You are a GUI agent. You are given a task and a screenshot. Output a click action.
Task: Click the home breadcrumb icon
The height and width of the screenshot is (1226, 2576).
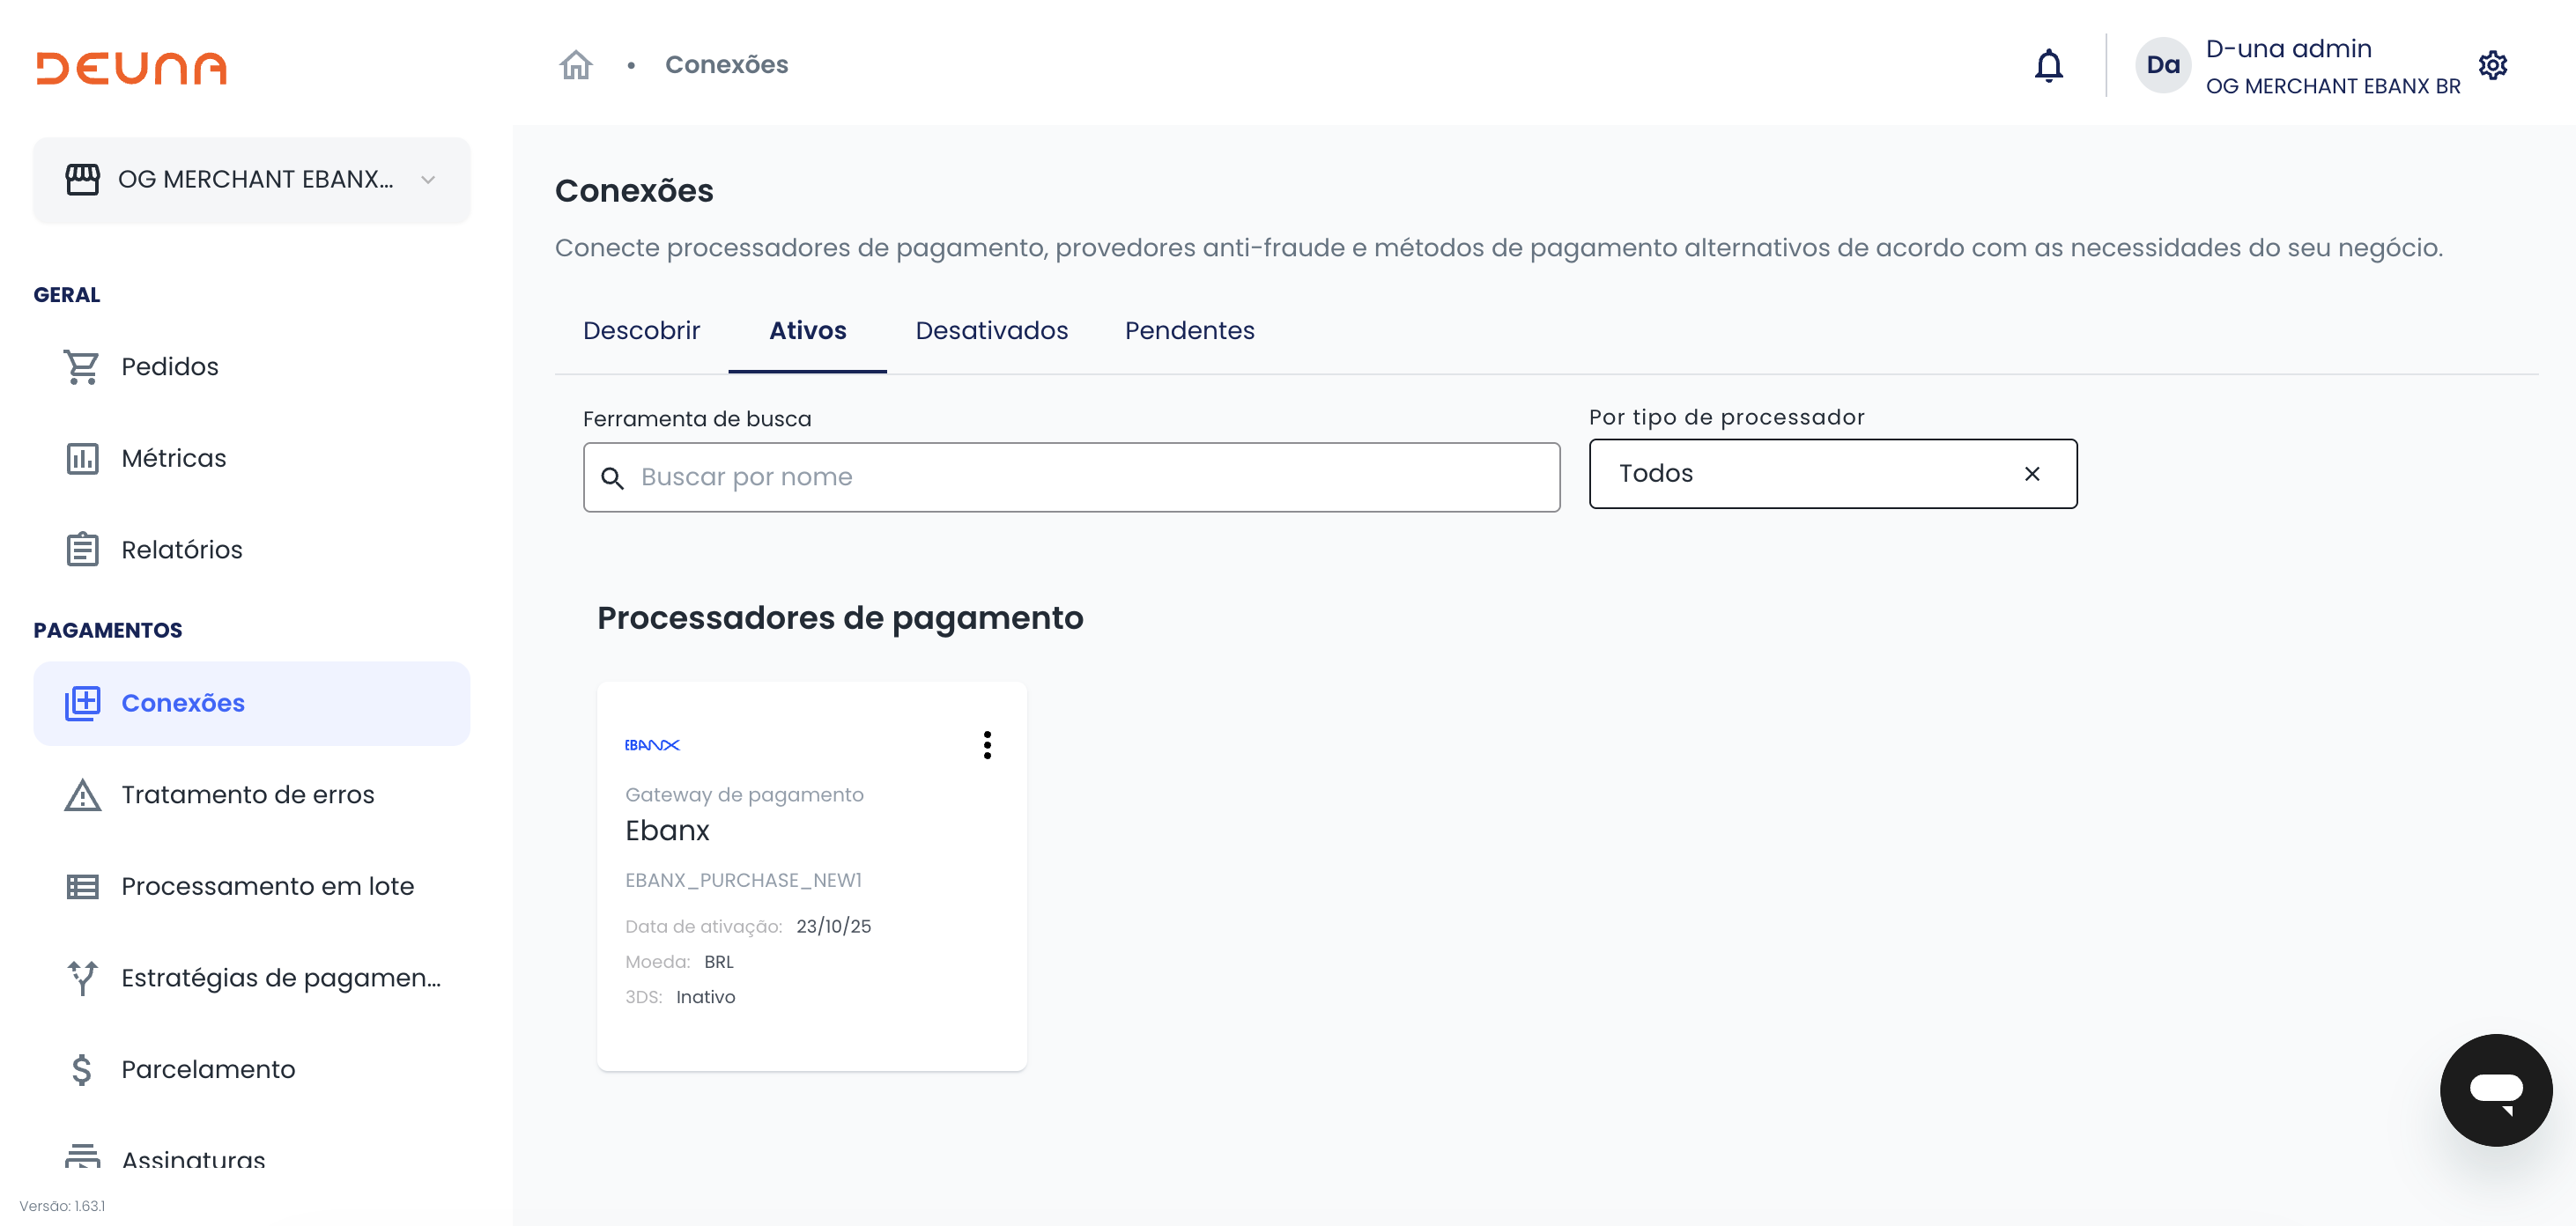pos(575,65)
